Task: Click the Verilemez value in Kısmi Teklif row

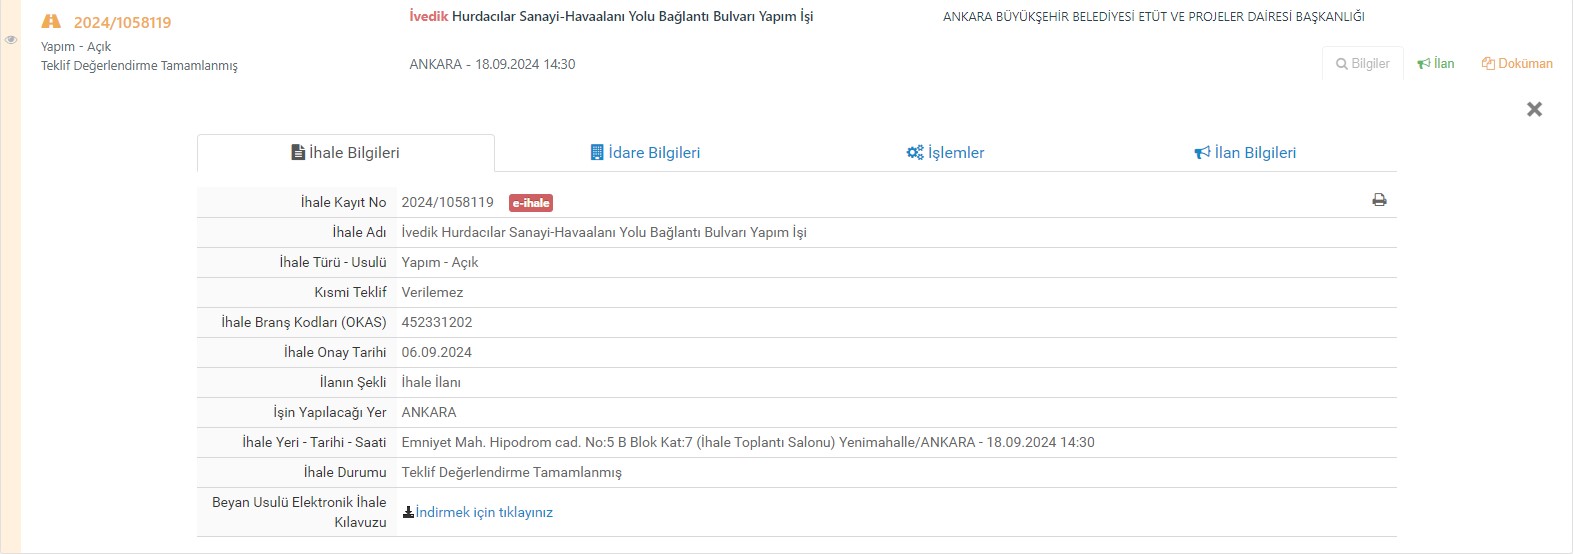Action: (x=432, y=292)
